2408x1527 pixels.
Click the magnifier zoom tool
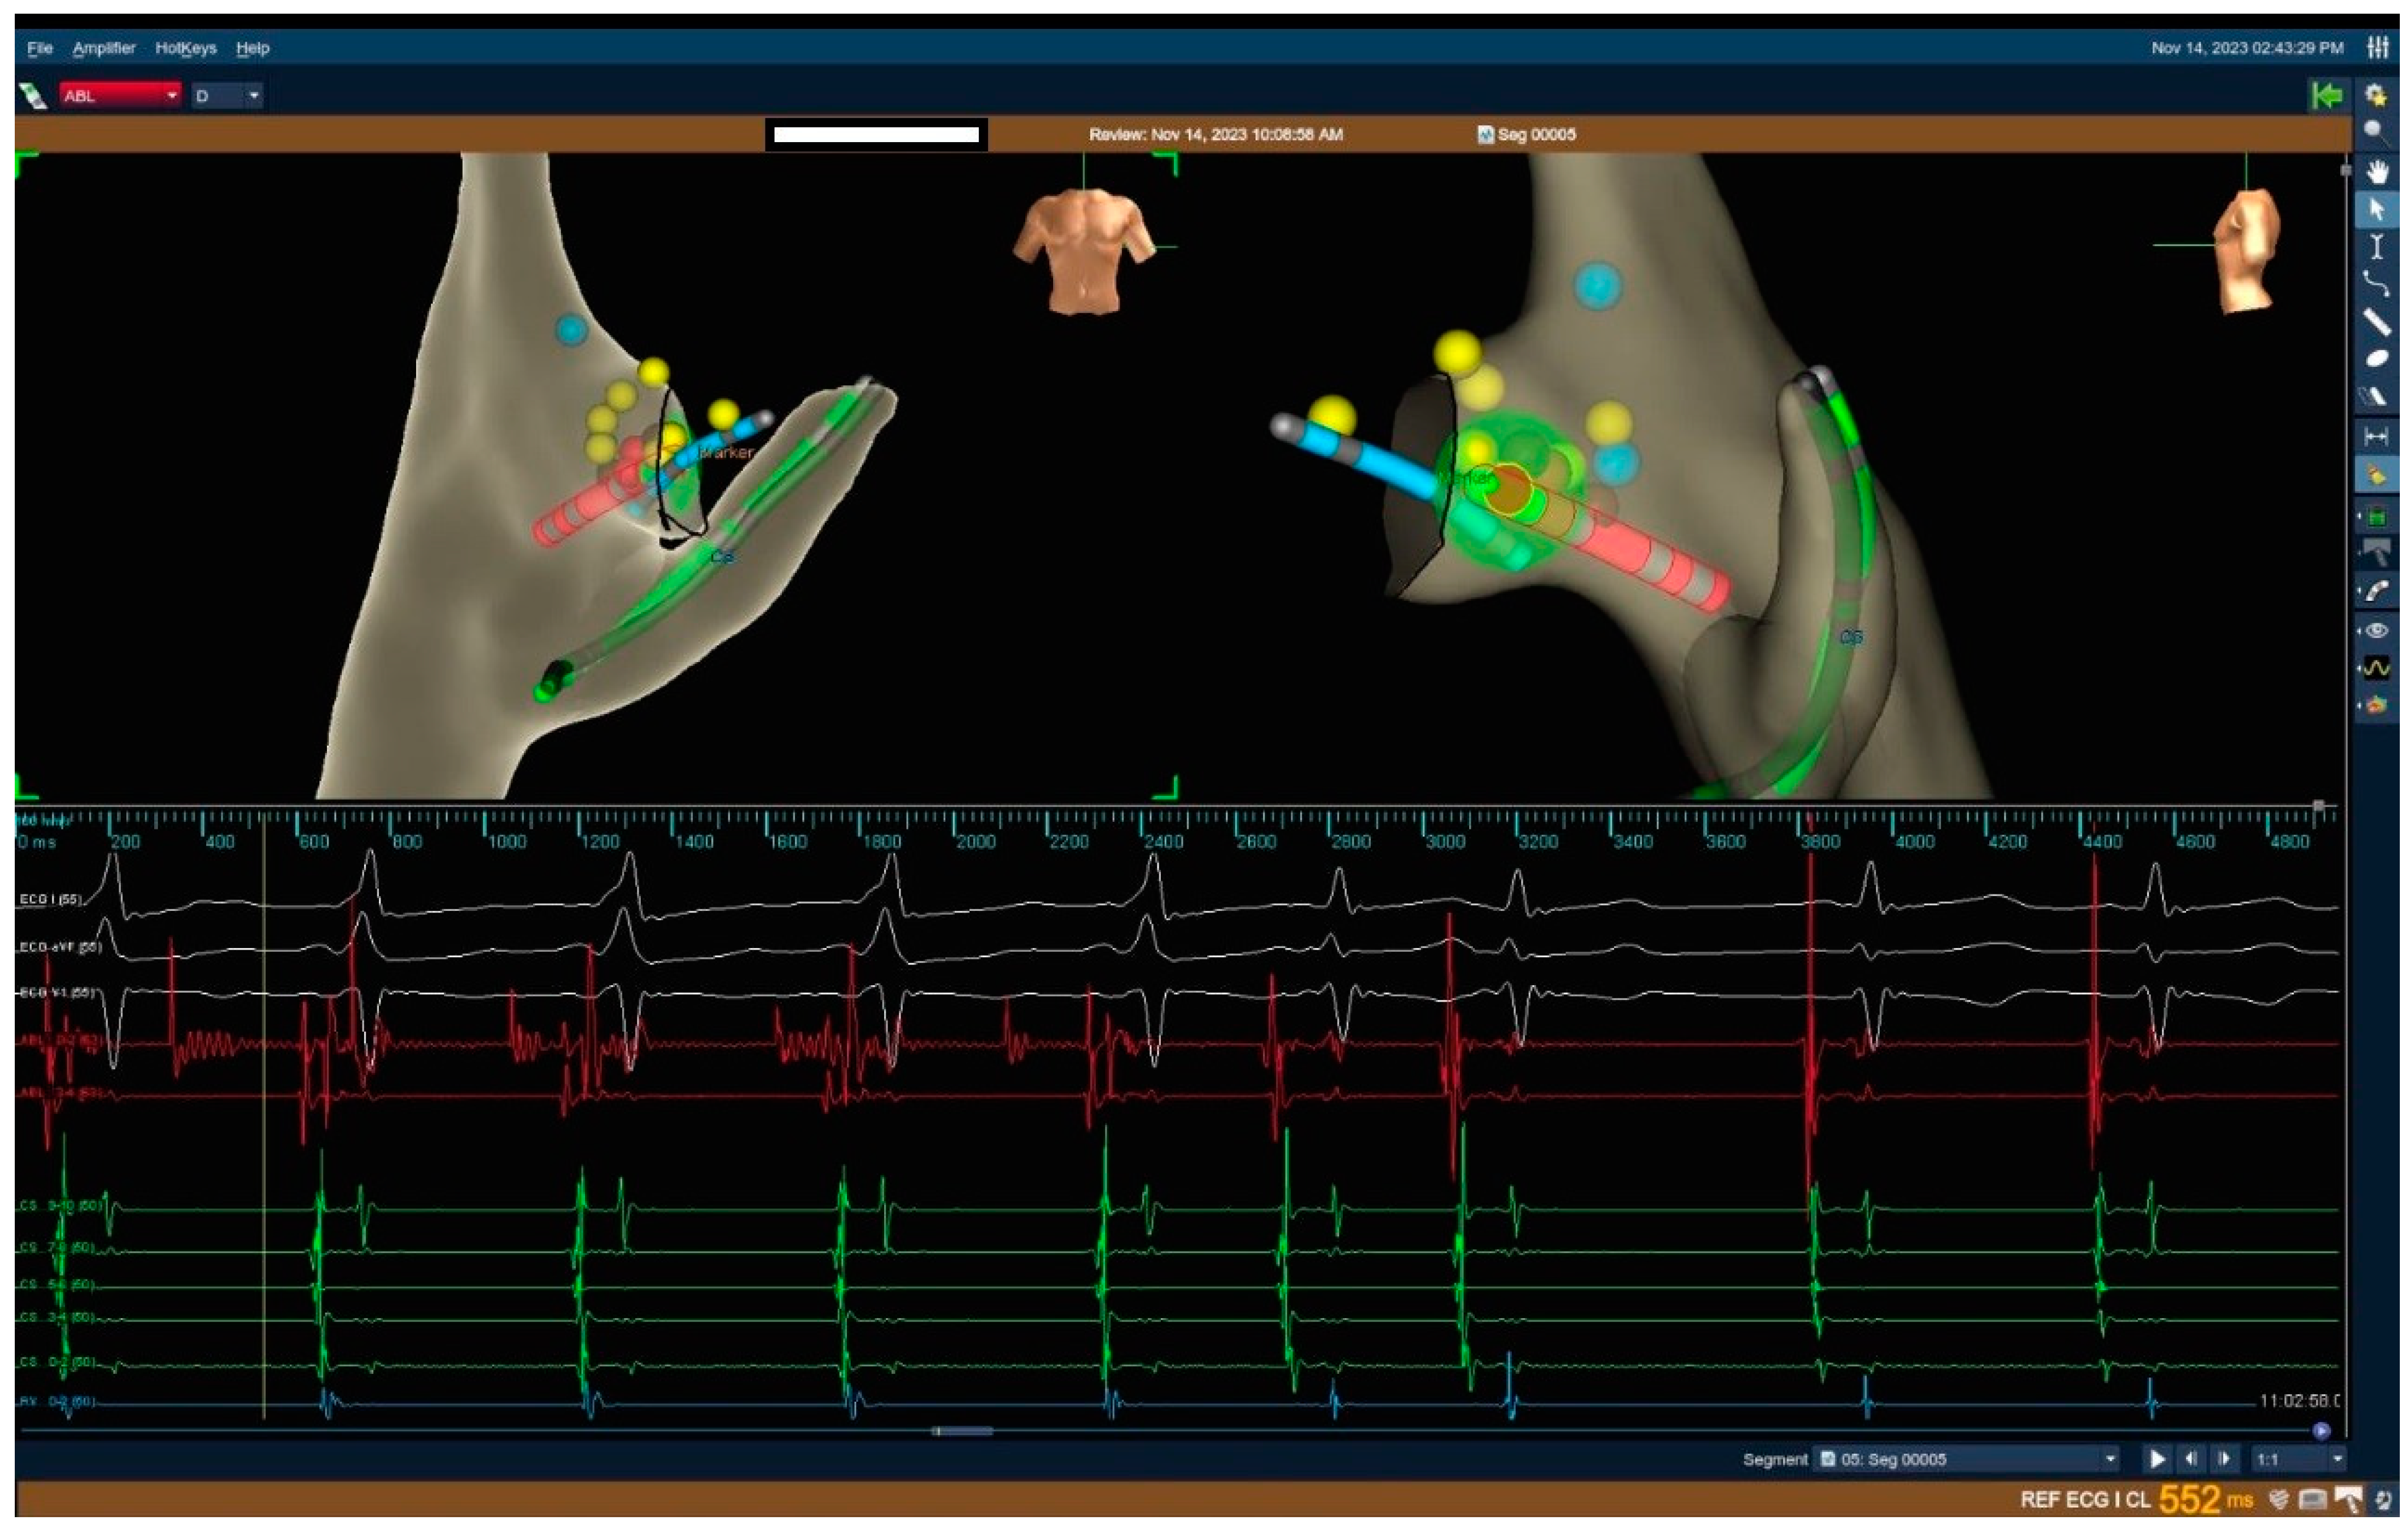click(x=2376, y=132)
